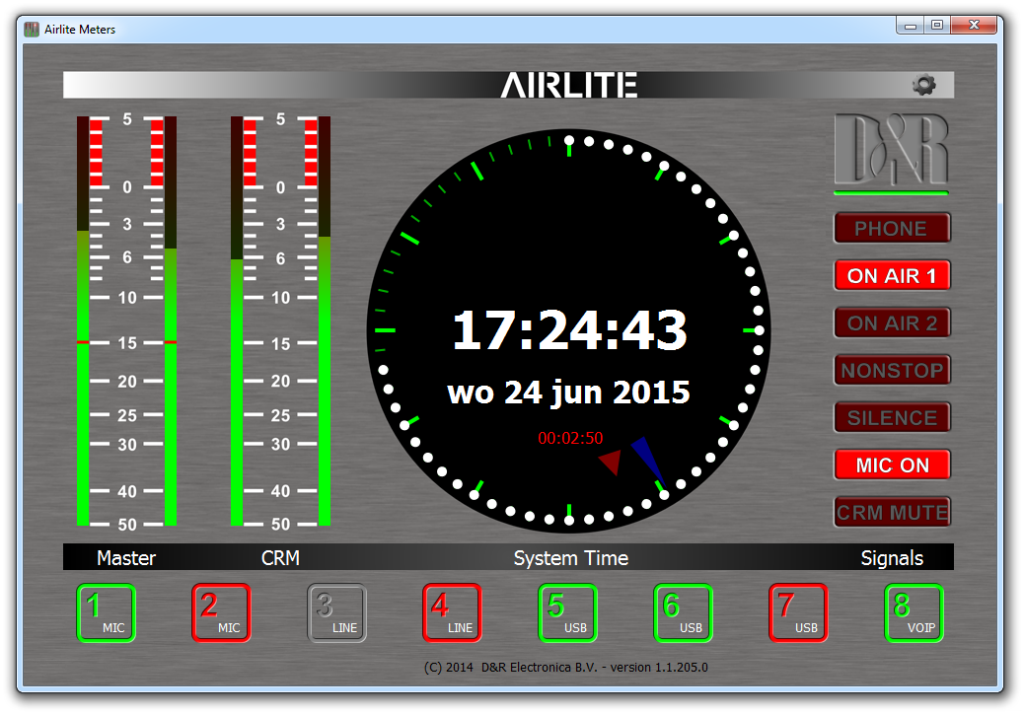The height and width of the screenshot is (715, 1024).
Task: Click the ON AIR 2 label
Action: (x=892, y=323)
